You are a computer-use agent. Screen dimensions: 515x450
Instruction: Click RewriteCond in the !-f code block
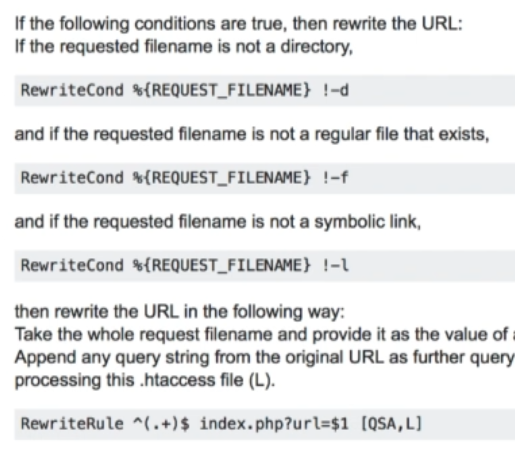(72, 178)
